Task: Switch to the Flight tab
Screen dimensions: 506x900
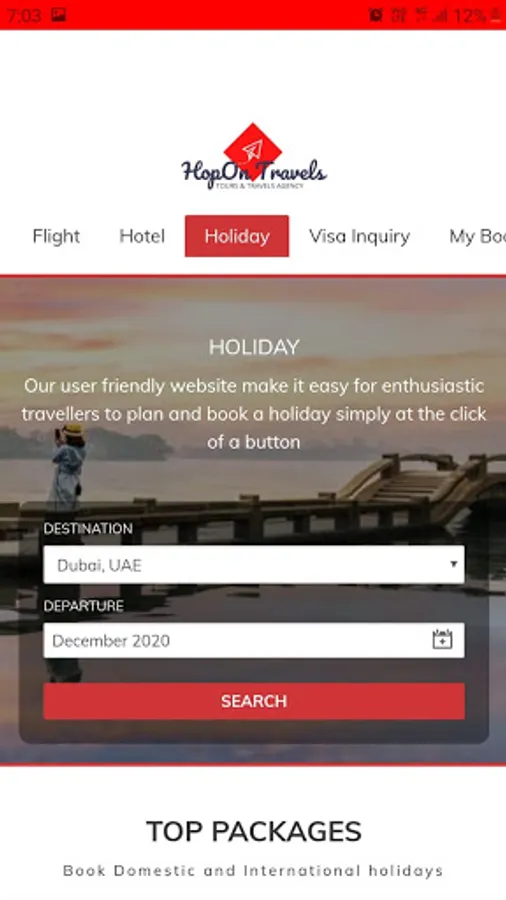Action: [56, 236]
